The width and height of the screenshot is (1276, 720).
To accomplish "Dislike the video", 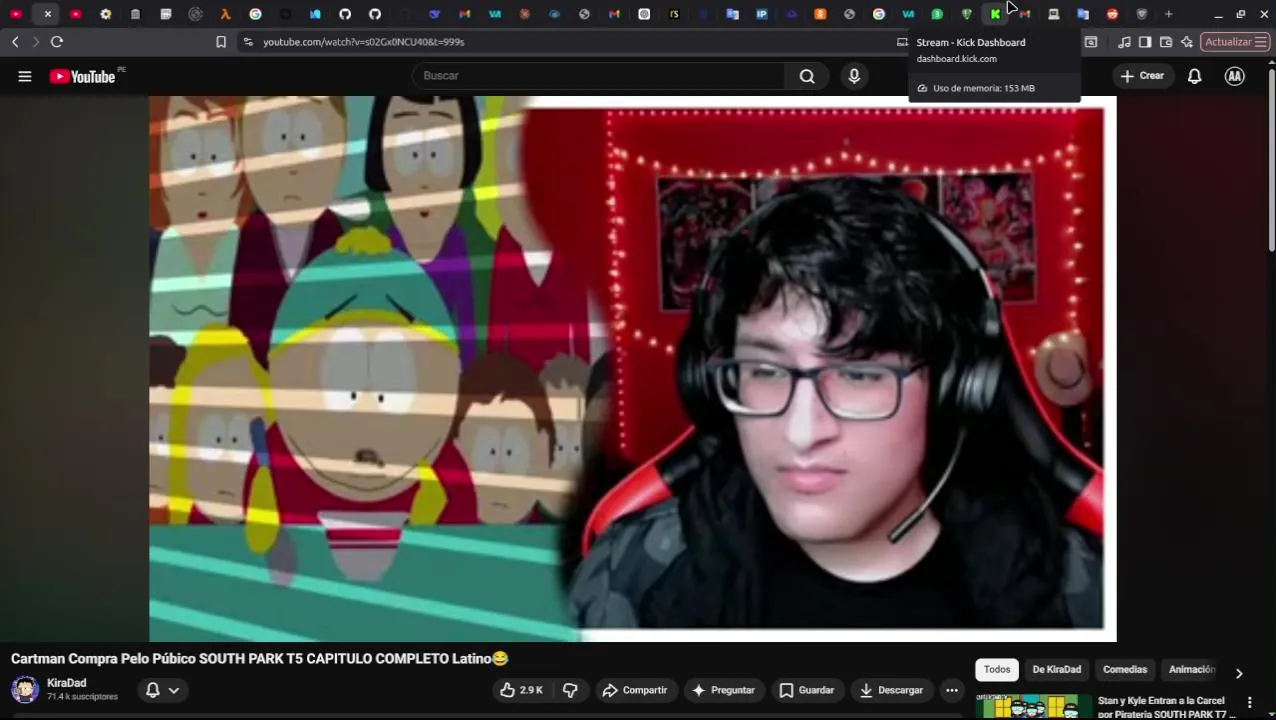I will pos(570,690).
